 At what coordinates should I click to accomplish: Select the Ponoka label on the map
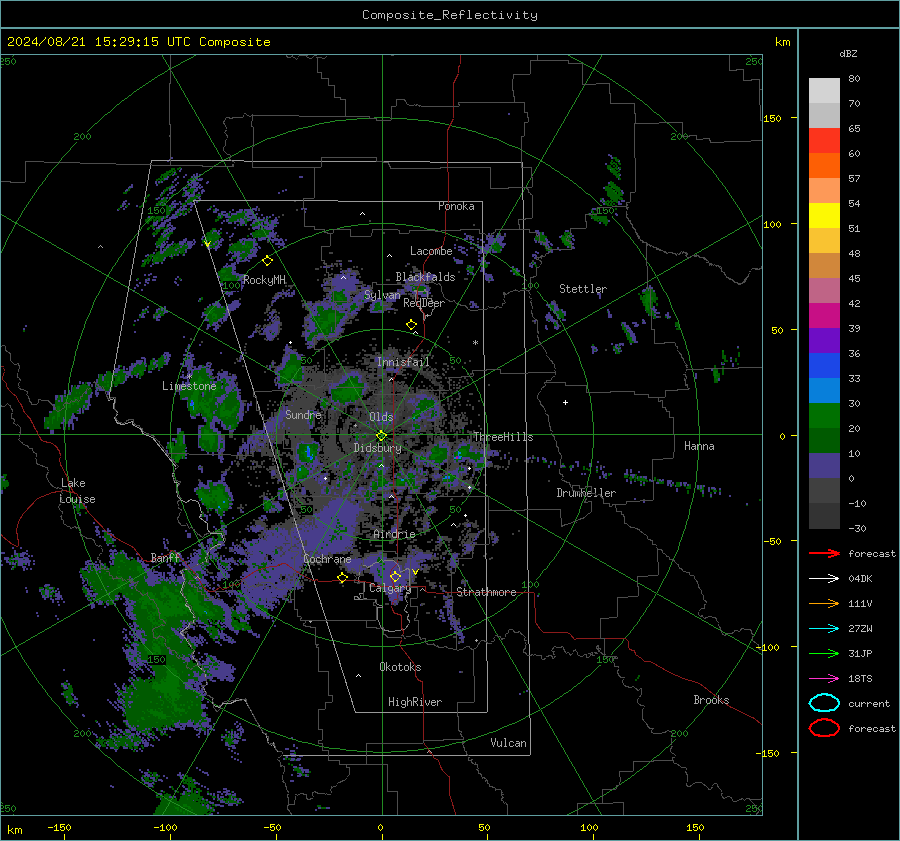(x=456, y=206)
